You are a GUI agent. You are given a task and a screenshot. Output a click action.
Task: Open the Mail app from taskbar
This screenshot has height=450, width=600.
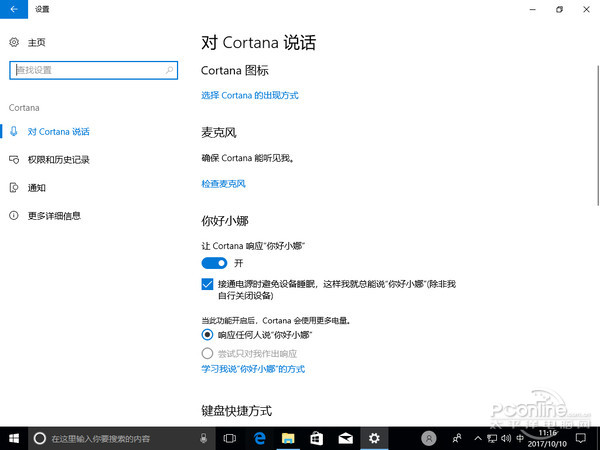click(345, 439)
